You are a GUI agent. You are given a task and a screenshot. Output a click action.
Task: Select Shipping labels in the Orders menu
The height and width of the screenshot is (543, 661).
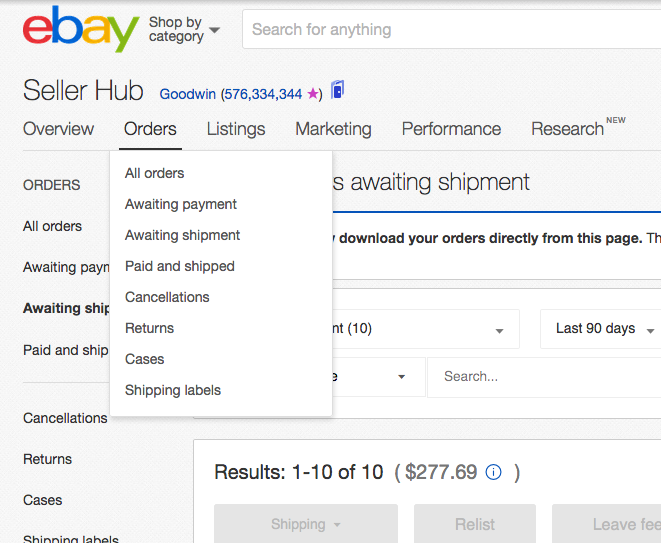coord(173,390)
